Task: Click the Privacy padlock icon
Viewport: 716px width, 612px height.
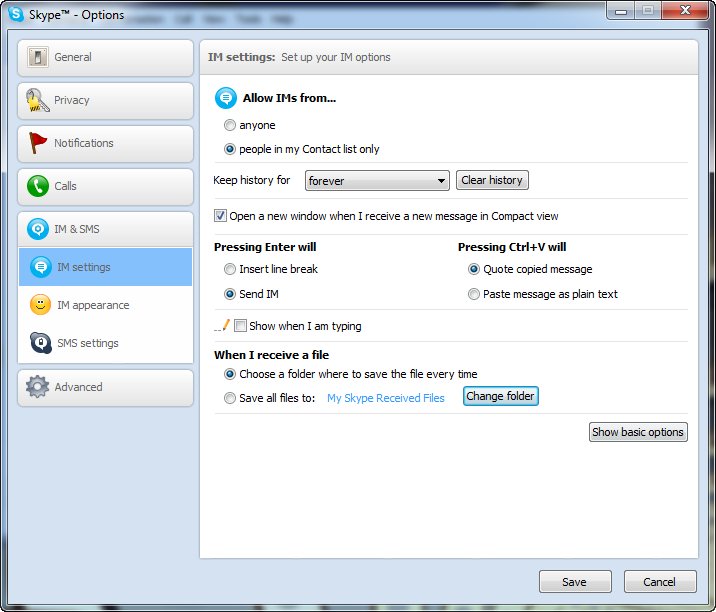Action: point(38,101)
